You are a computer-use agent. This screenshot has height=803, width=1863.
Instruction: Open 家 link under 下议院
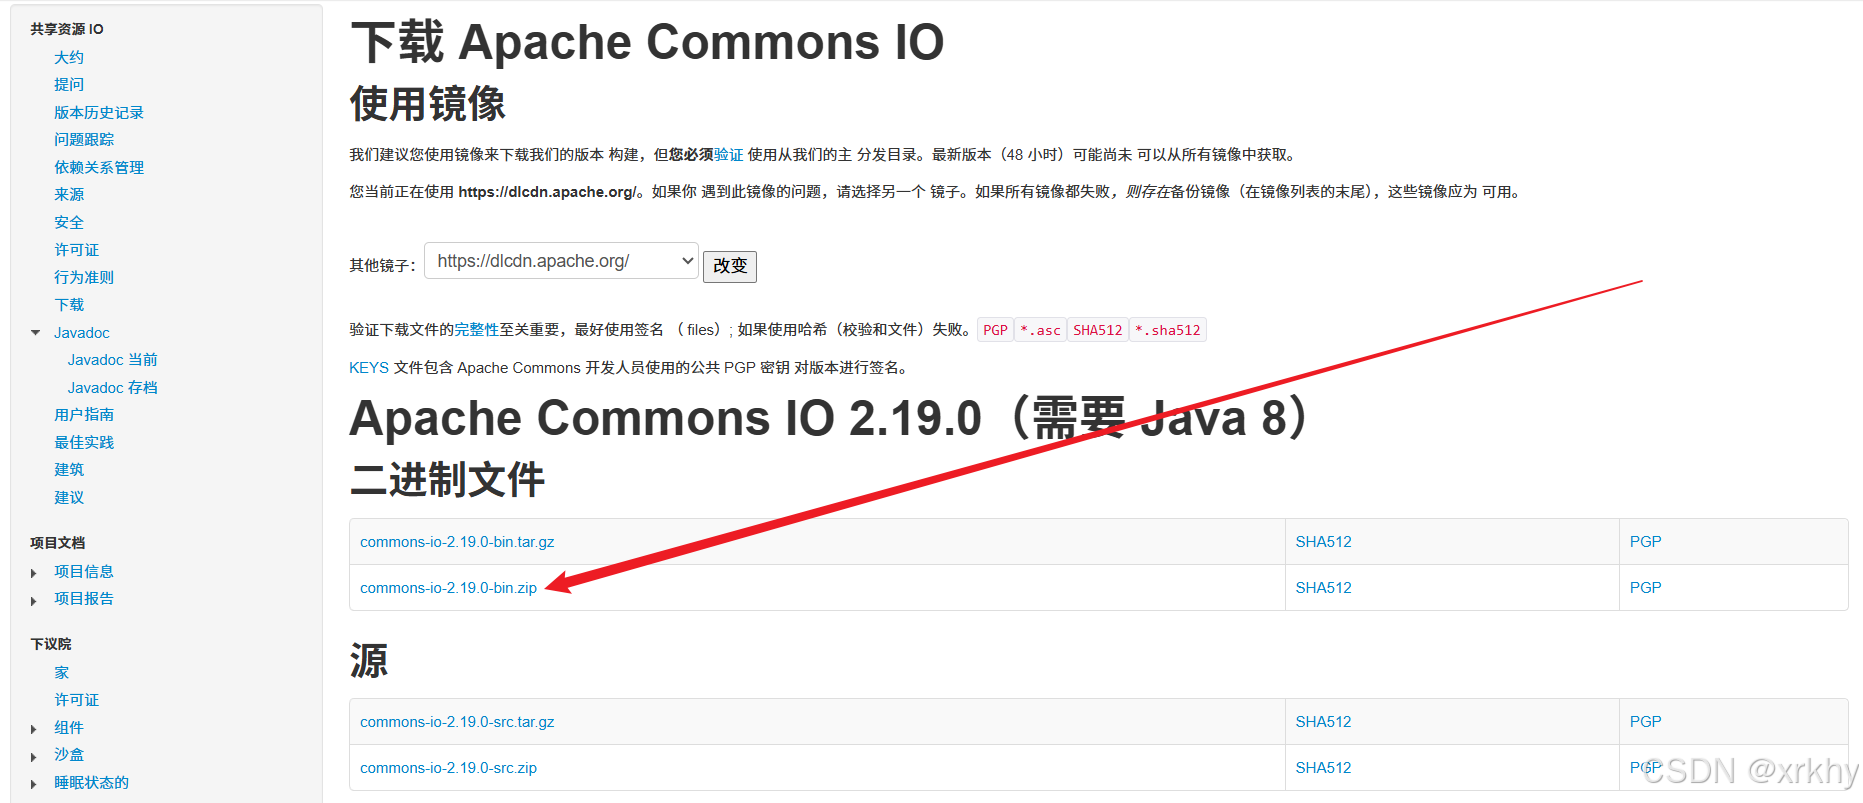pos(62,673)
